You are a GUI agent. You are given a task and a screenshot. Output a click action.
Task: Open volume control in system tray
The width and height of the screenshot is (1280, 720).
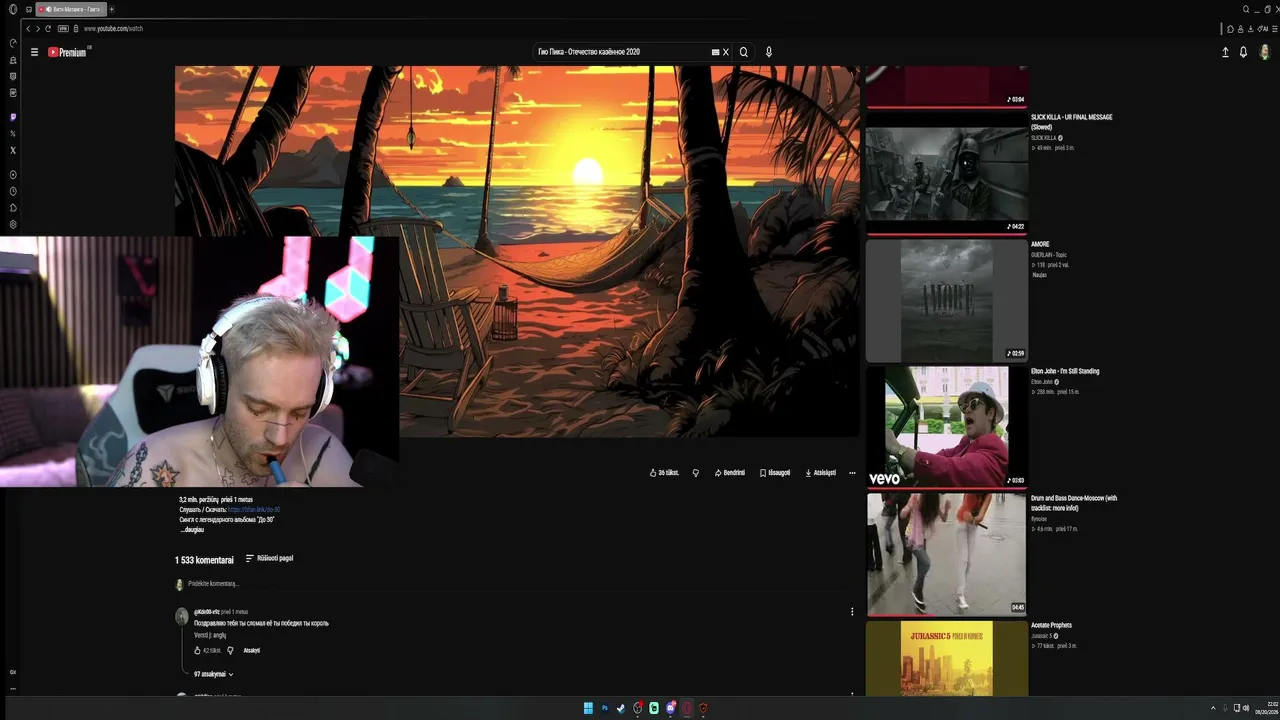coord(1245,708)
